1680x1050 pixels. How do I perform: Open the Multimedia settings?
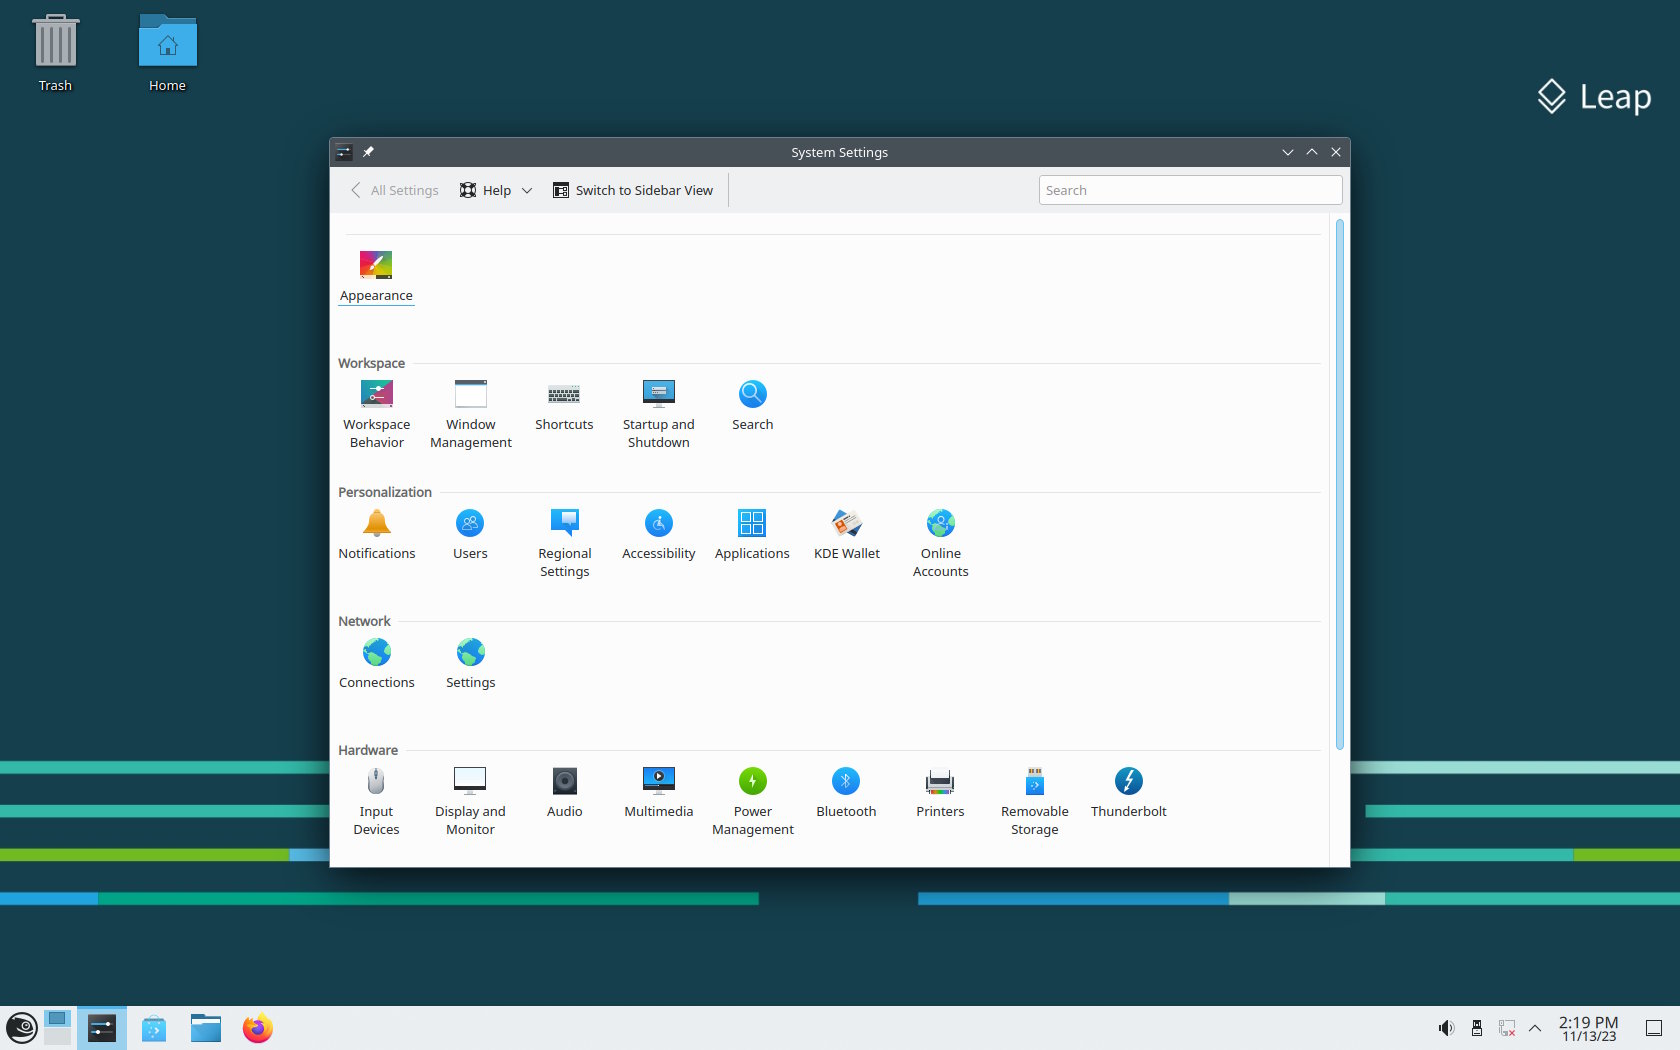click(658, 793)
